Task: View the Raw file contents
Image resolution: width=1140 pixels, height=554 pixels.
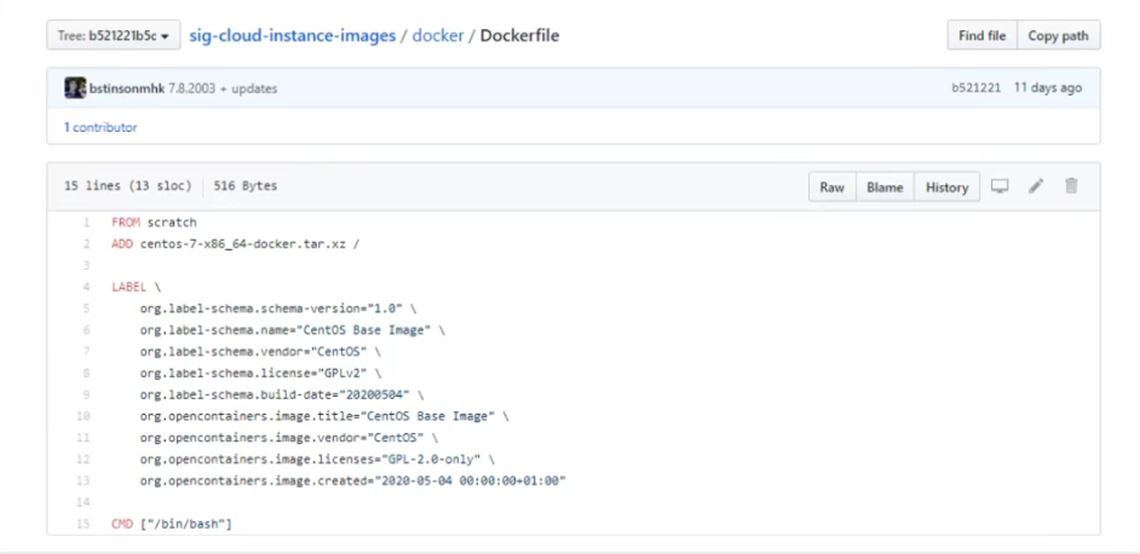Action: point(832,187)
